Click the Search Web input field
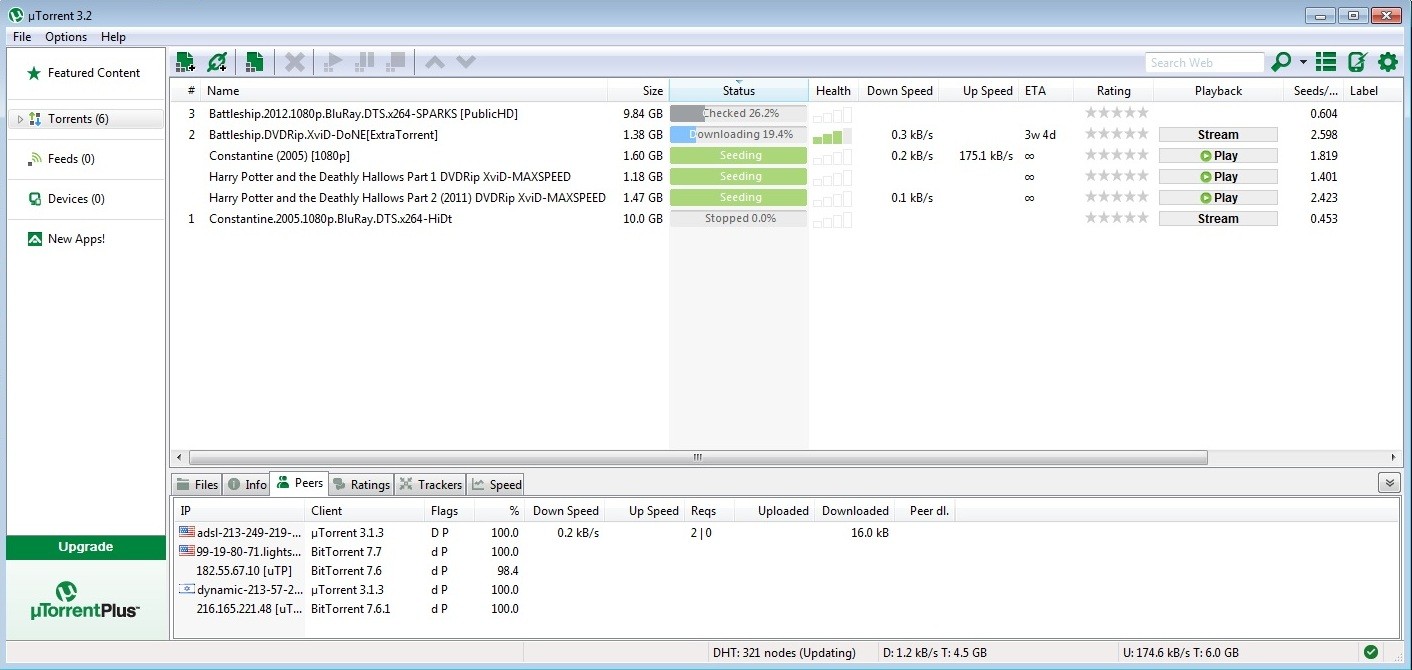1412x670 pixels. point(1205,62)
